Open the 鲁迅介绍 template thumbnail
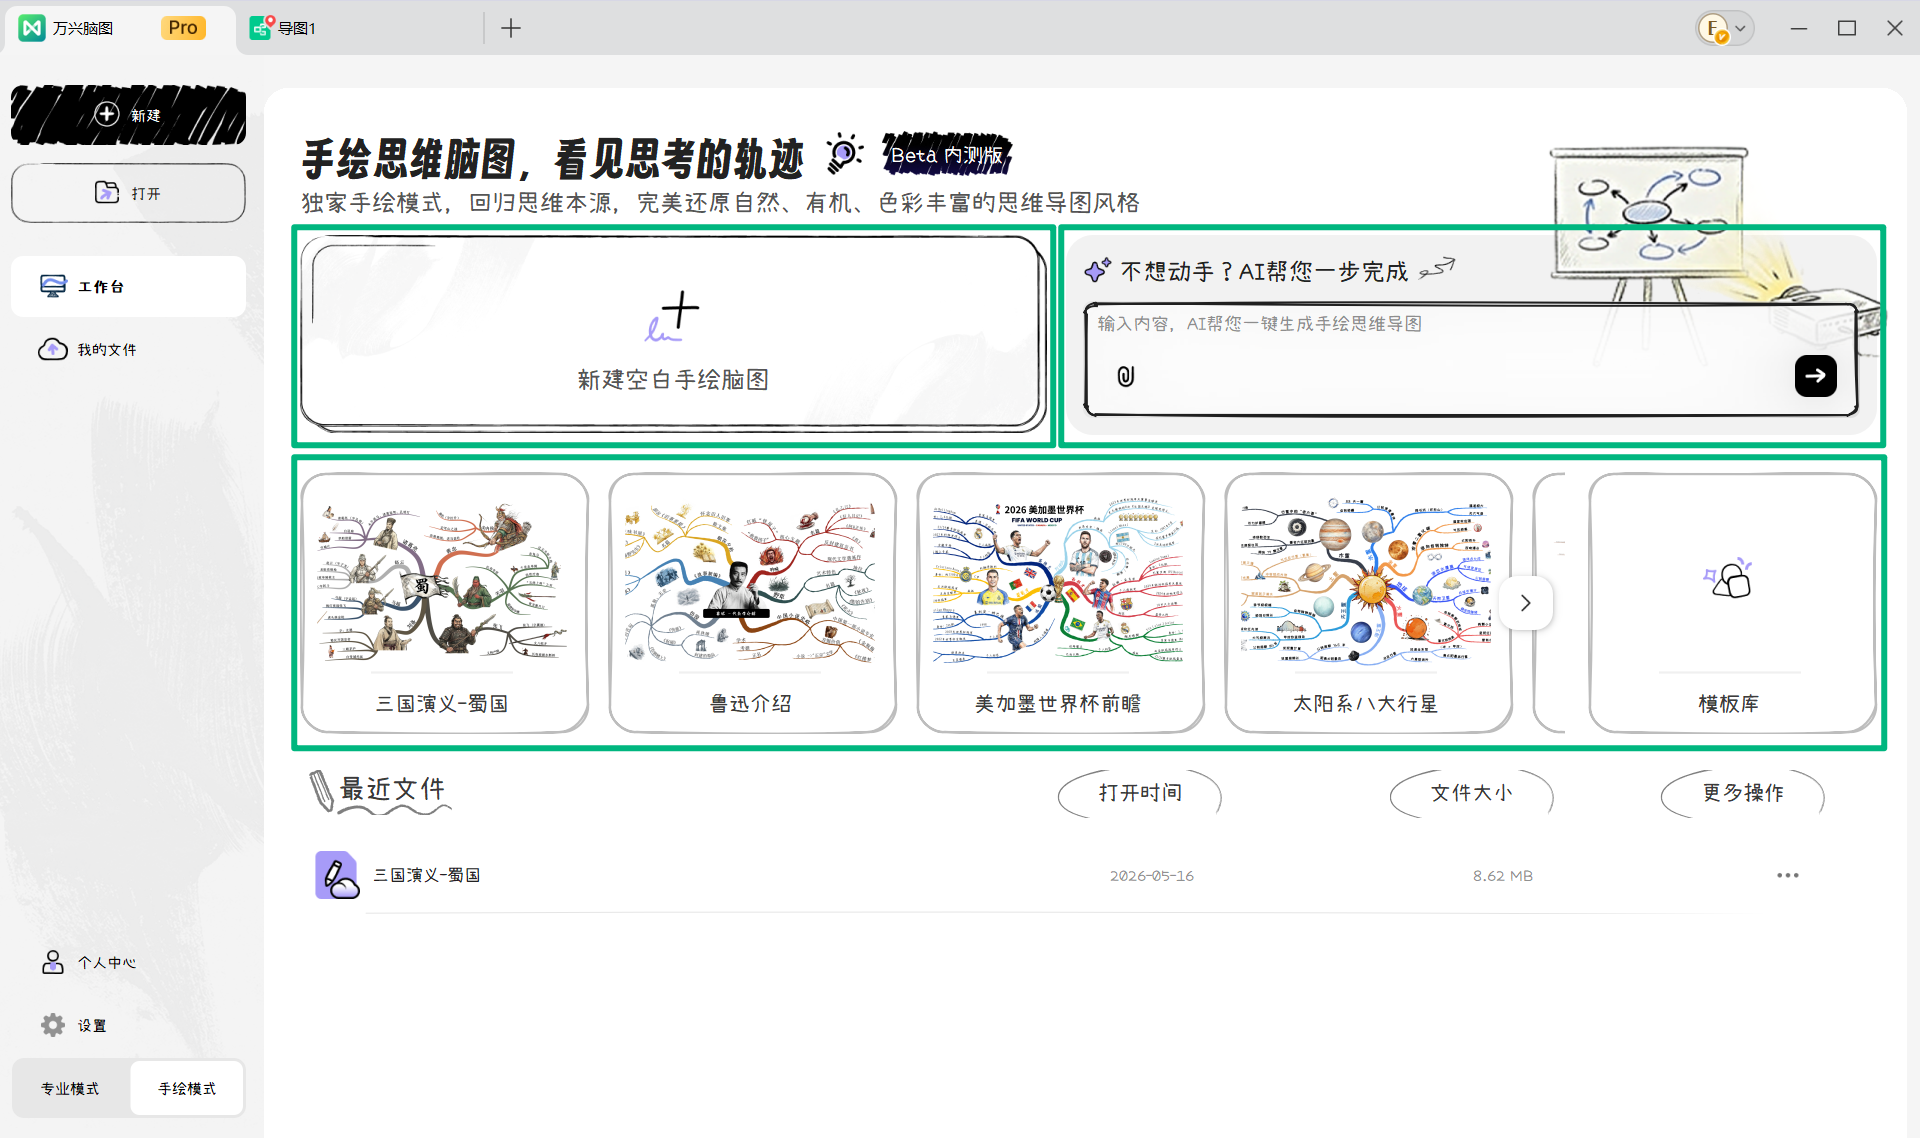This screenshot has width=1920, height=1138. point(752,603)
